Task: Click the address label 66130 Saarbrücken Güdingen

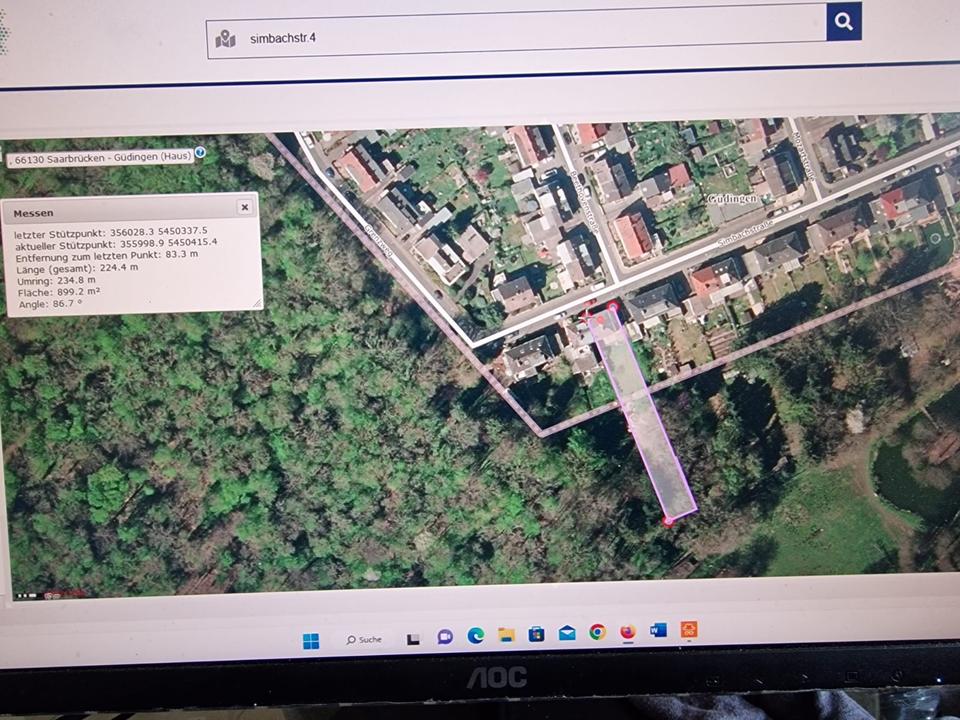Action: [100, 156]
